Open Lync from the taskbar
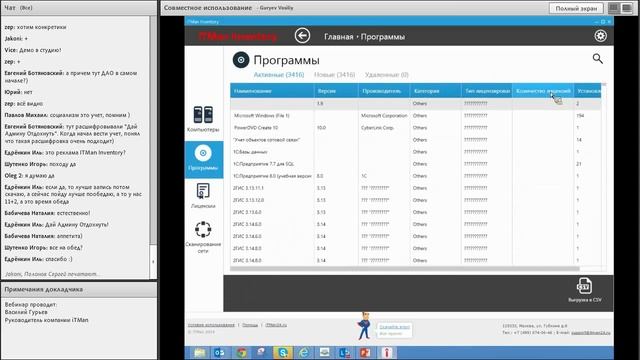This screenshot has width=640, height=360. [345, 353]
